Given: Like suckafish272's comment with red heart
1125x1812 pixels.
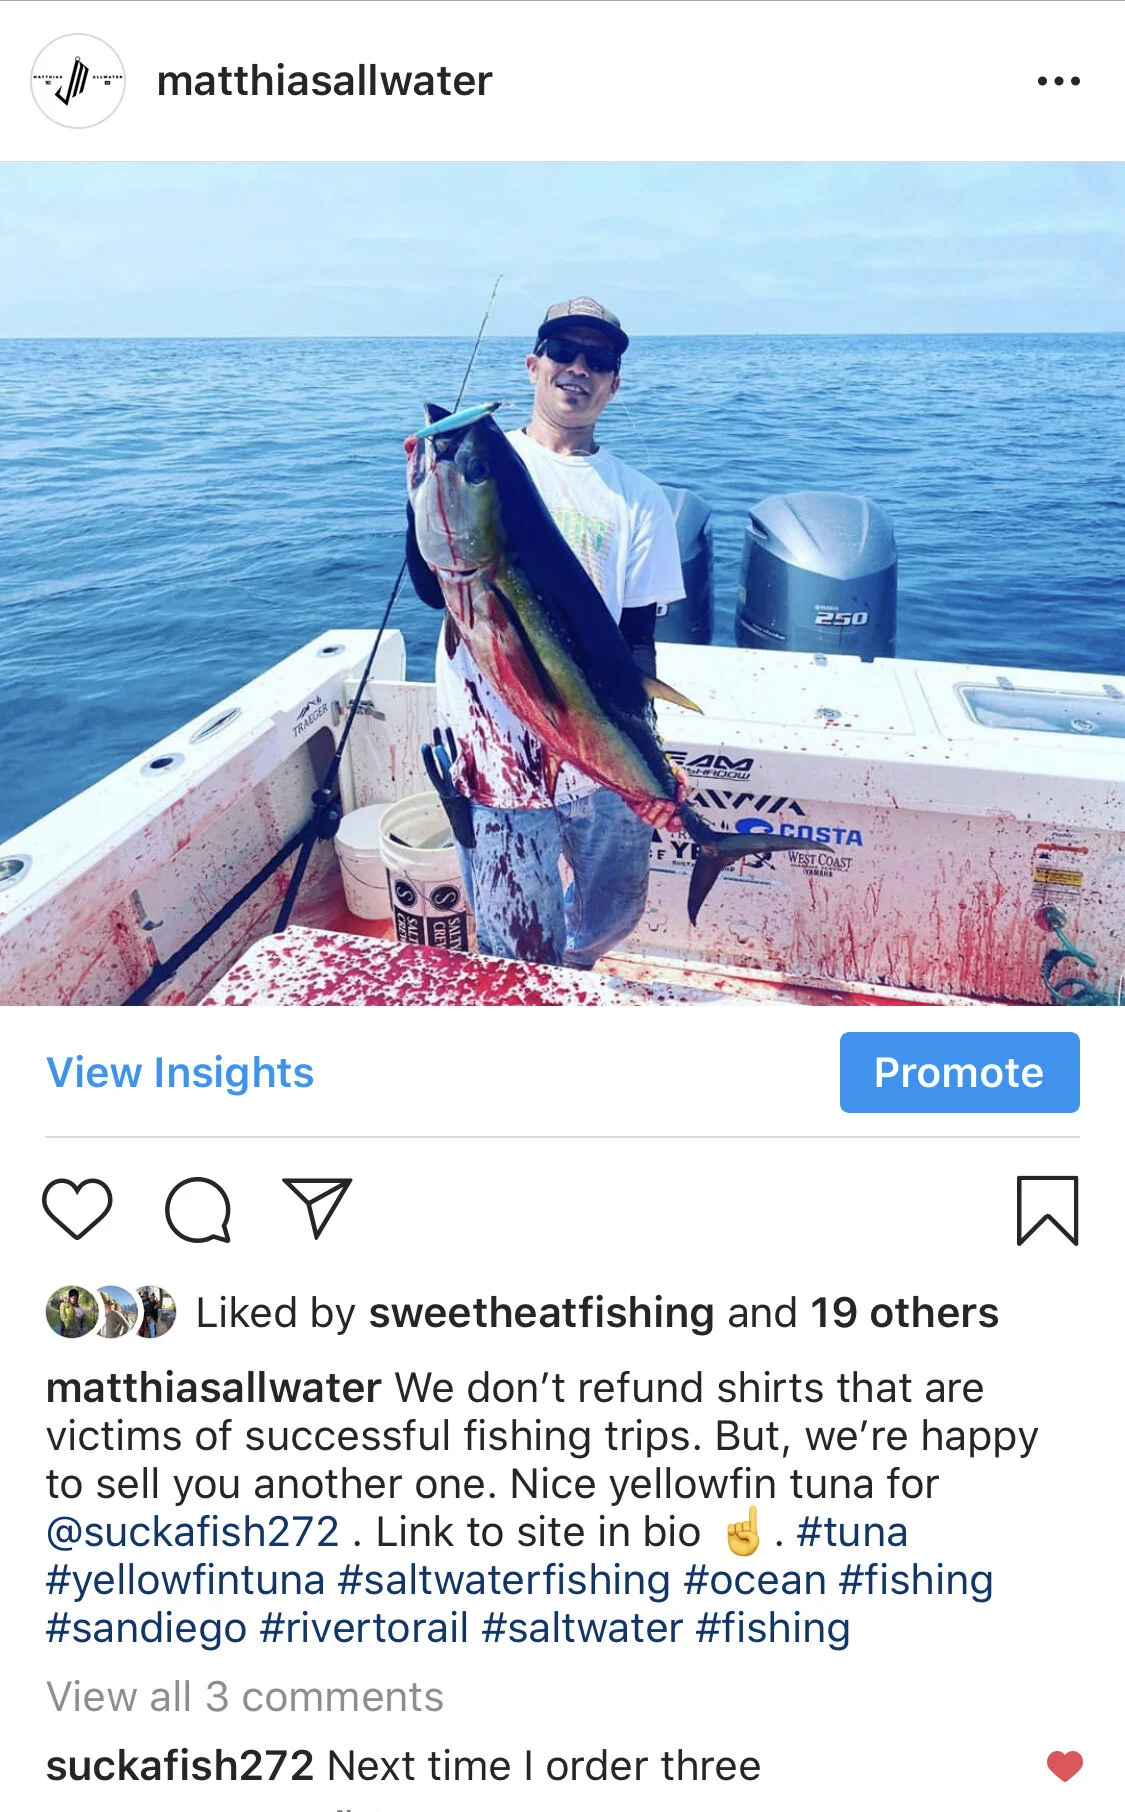Looking at the screenshot, I should [1065, 1766].
